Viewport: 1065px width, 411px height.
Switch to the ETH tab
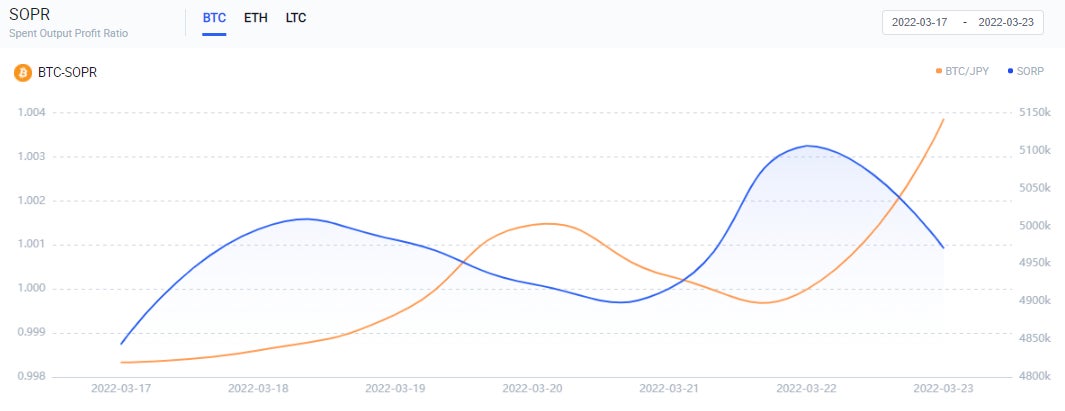(255, 18)
